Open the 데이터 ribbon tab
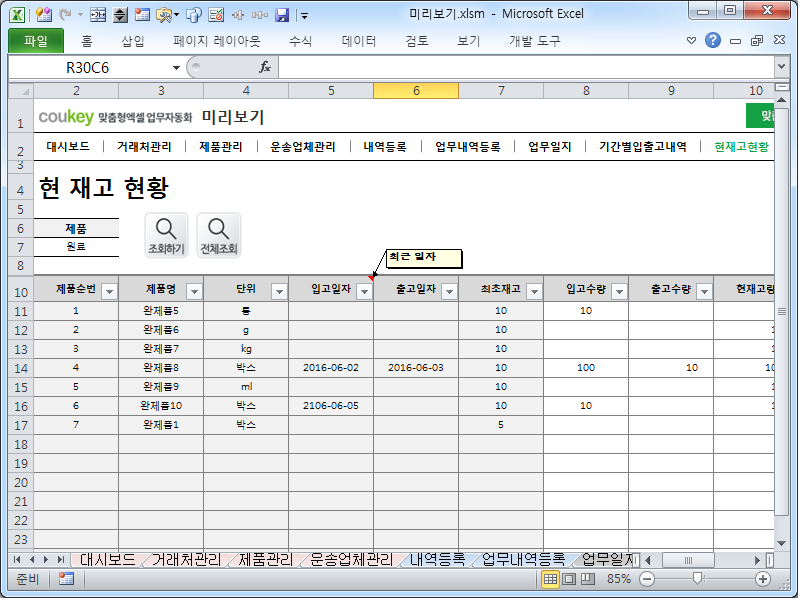 click(x=359, y=41)
